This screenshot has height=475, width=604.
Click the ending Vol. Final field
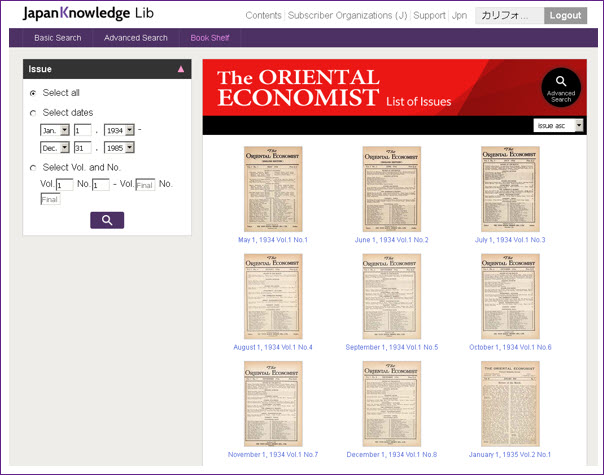[x=145, y=185]
